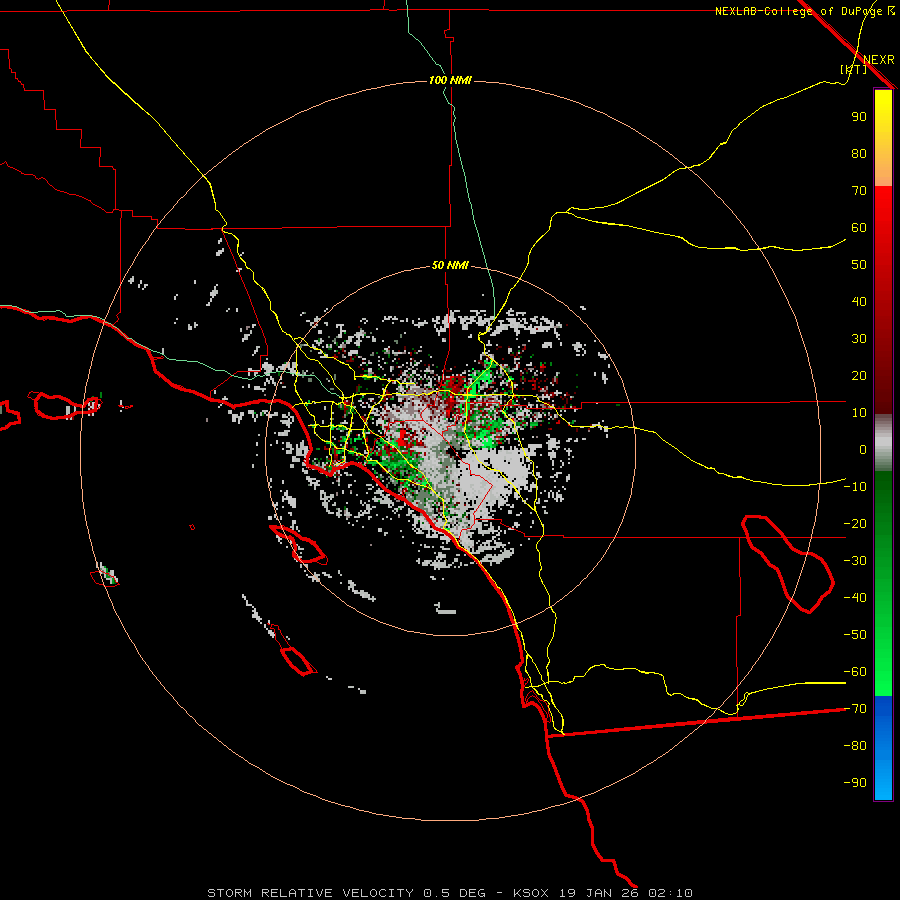Screen dimensions: 900x900
Task: Click the "-70" value on velocity scale
Action: coord(855,709)
